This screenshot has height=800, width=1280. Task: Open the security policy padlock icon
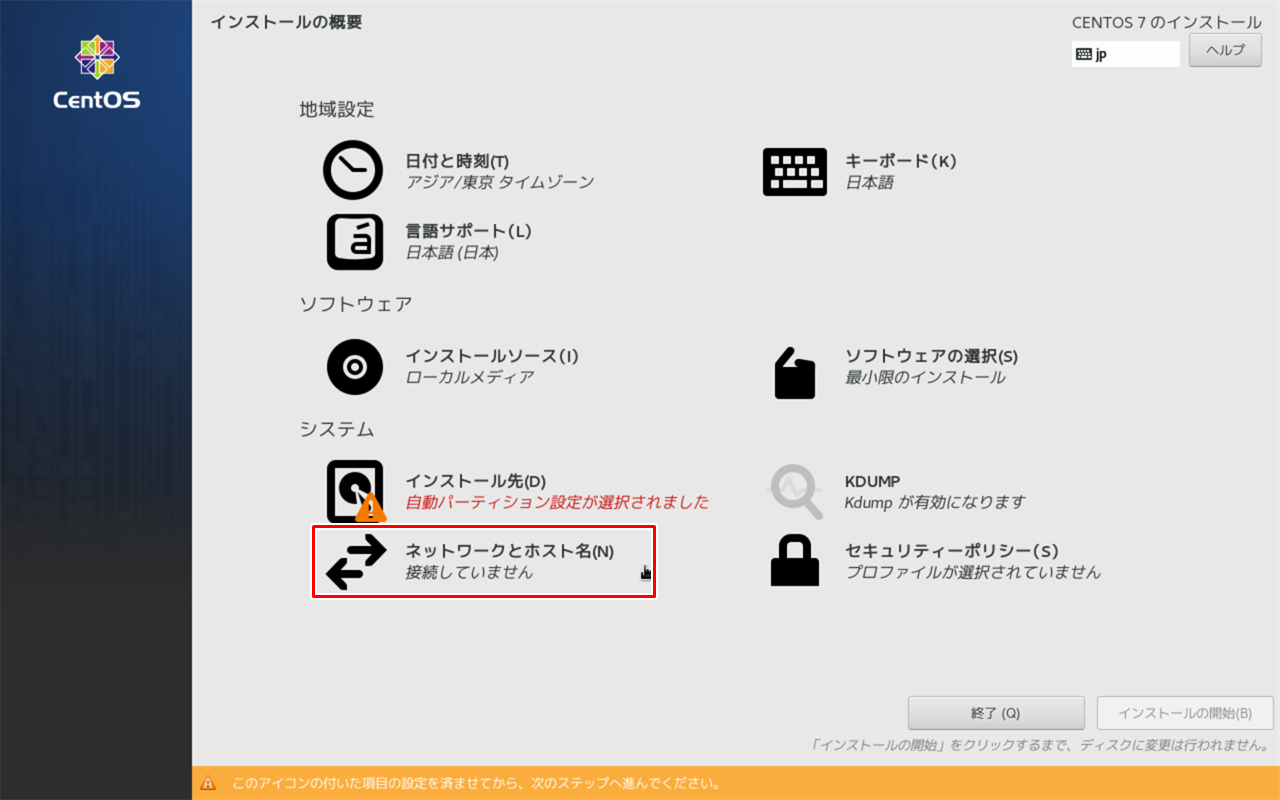point(795,559)
